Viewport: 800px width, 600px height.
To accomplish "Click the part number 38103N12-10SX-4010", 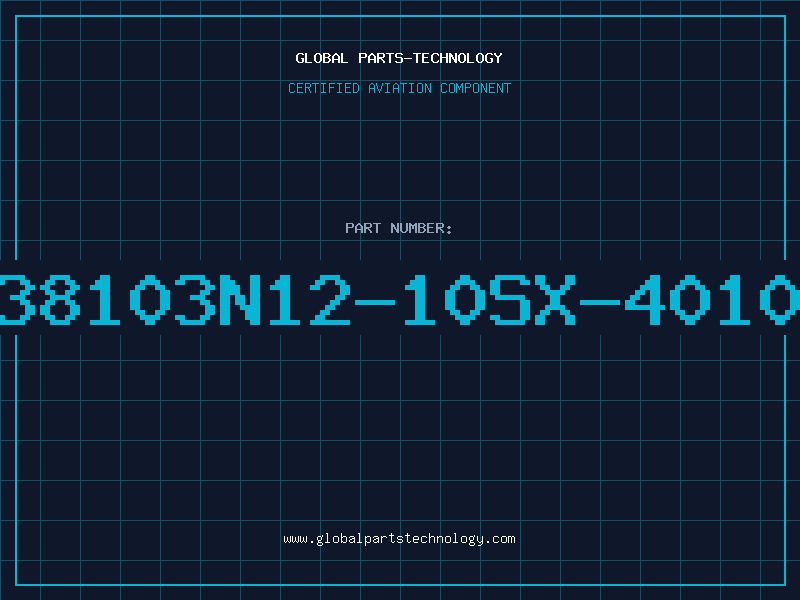I will [x=400, y=299].
